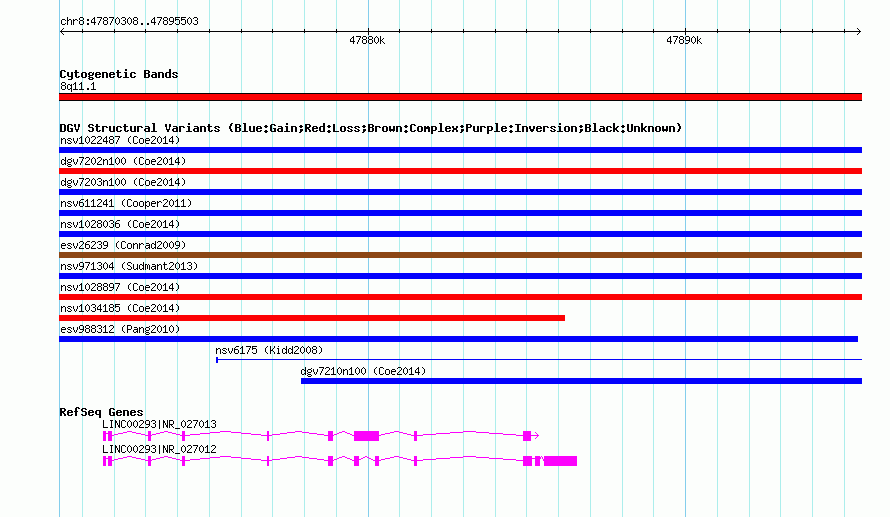Click the blue bar for nsv1028036

(460, 234)
